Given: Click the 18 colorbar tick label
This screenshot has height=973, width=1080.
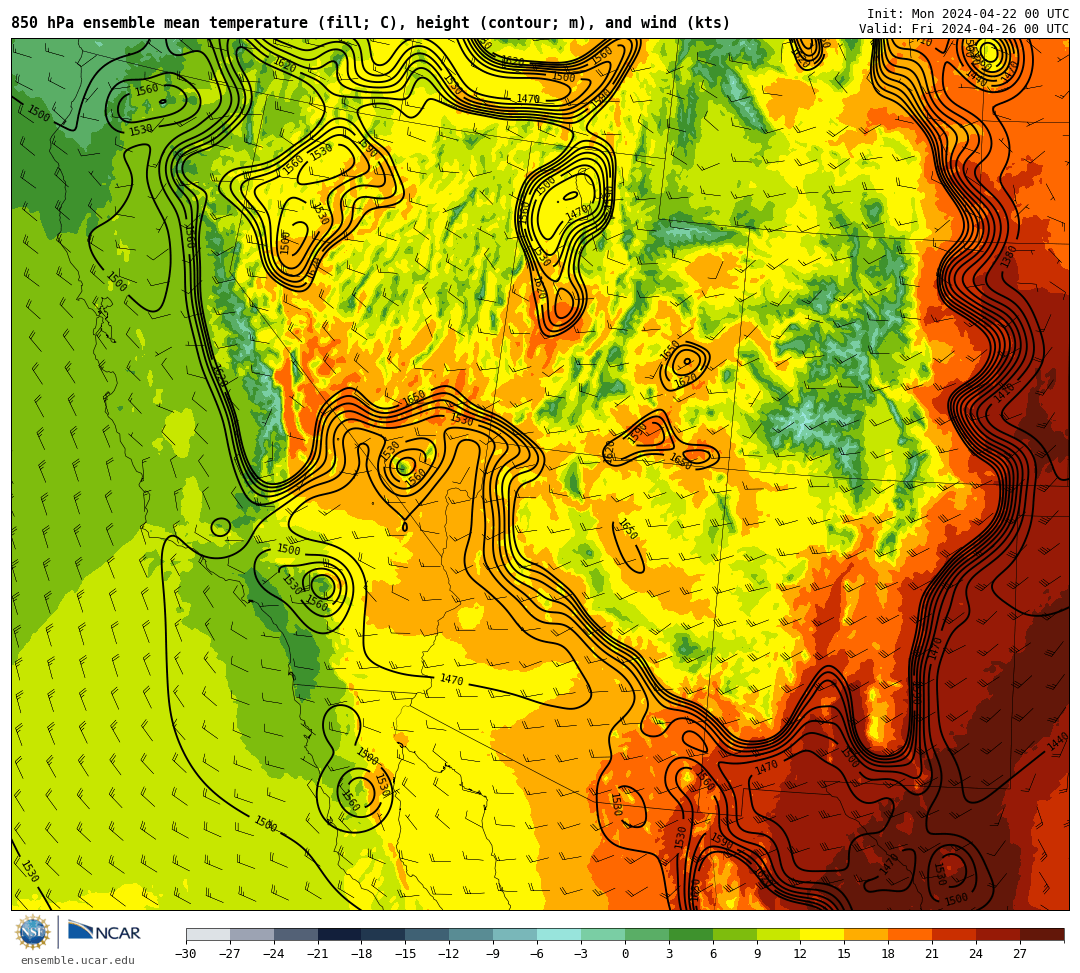Looking at the screenshot, I should [x=889, y=954].
